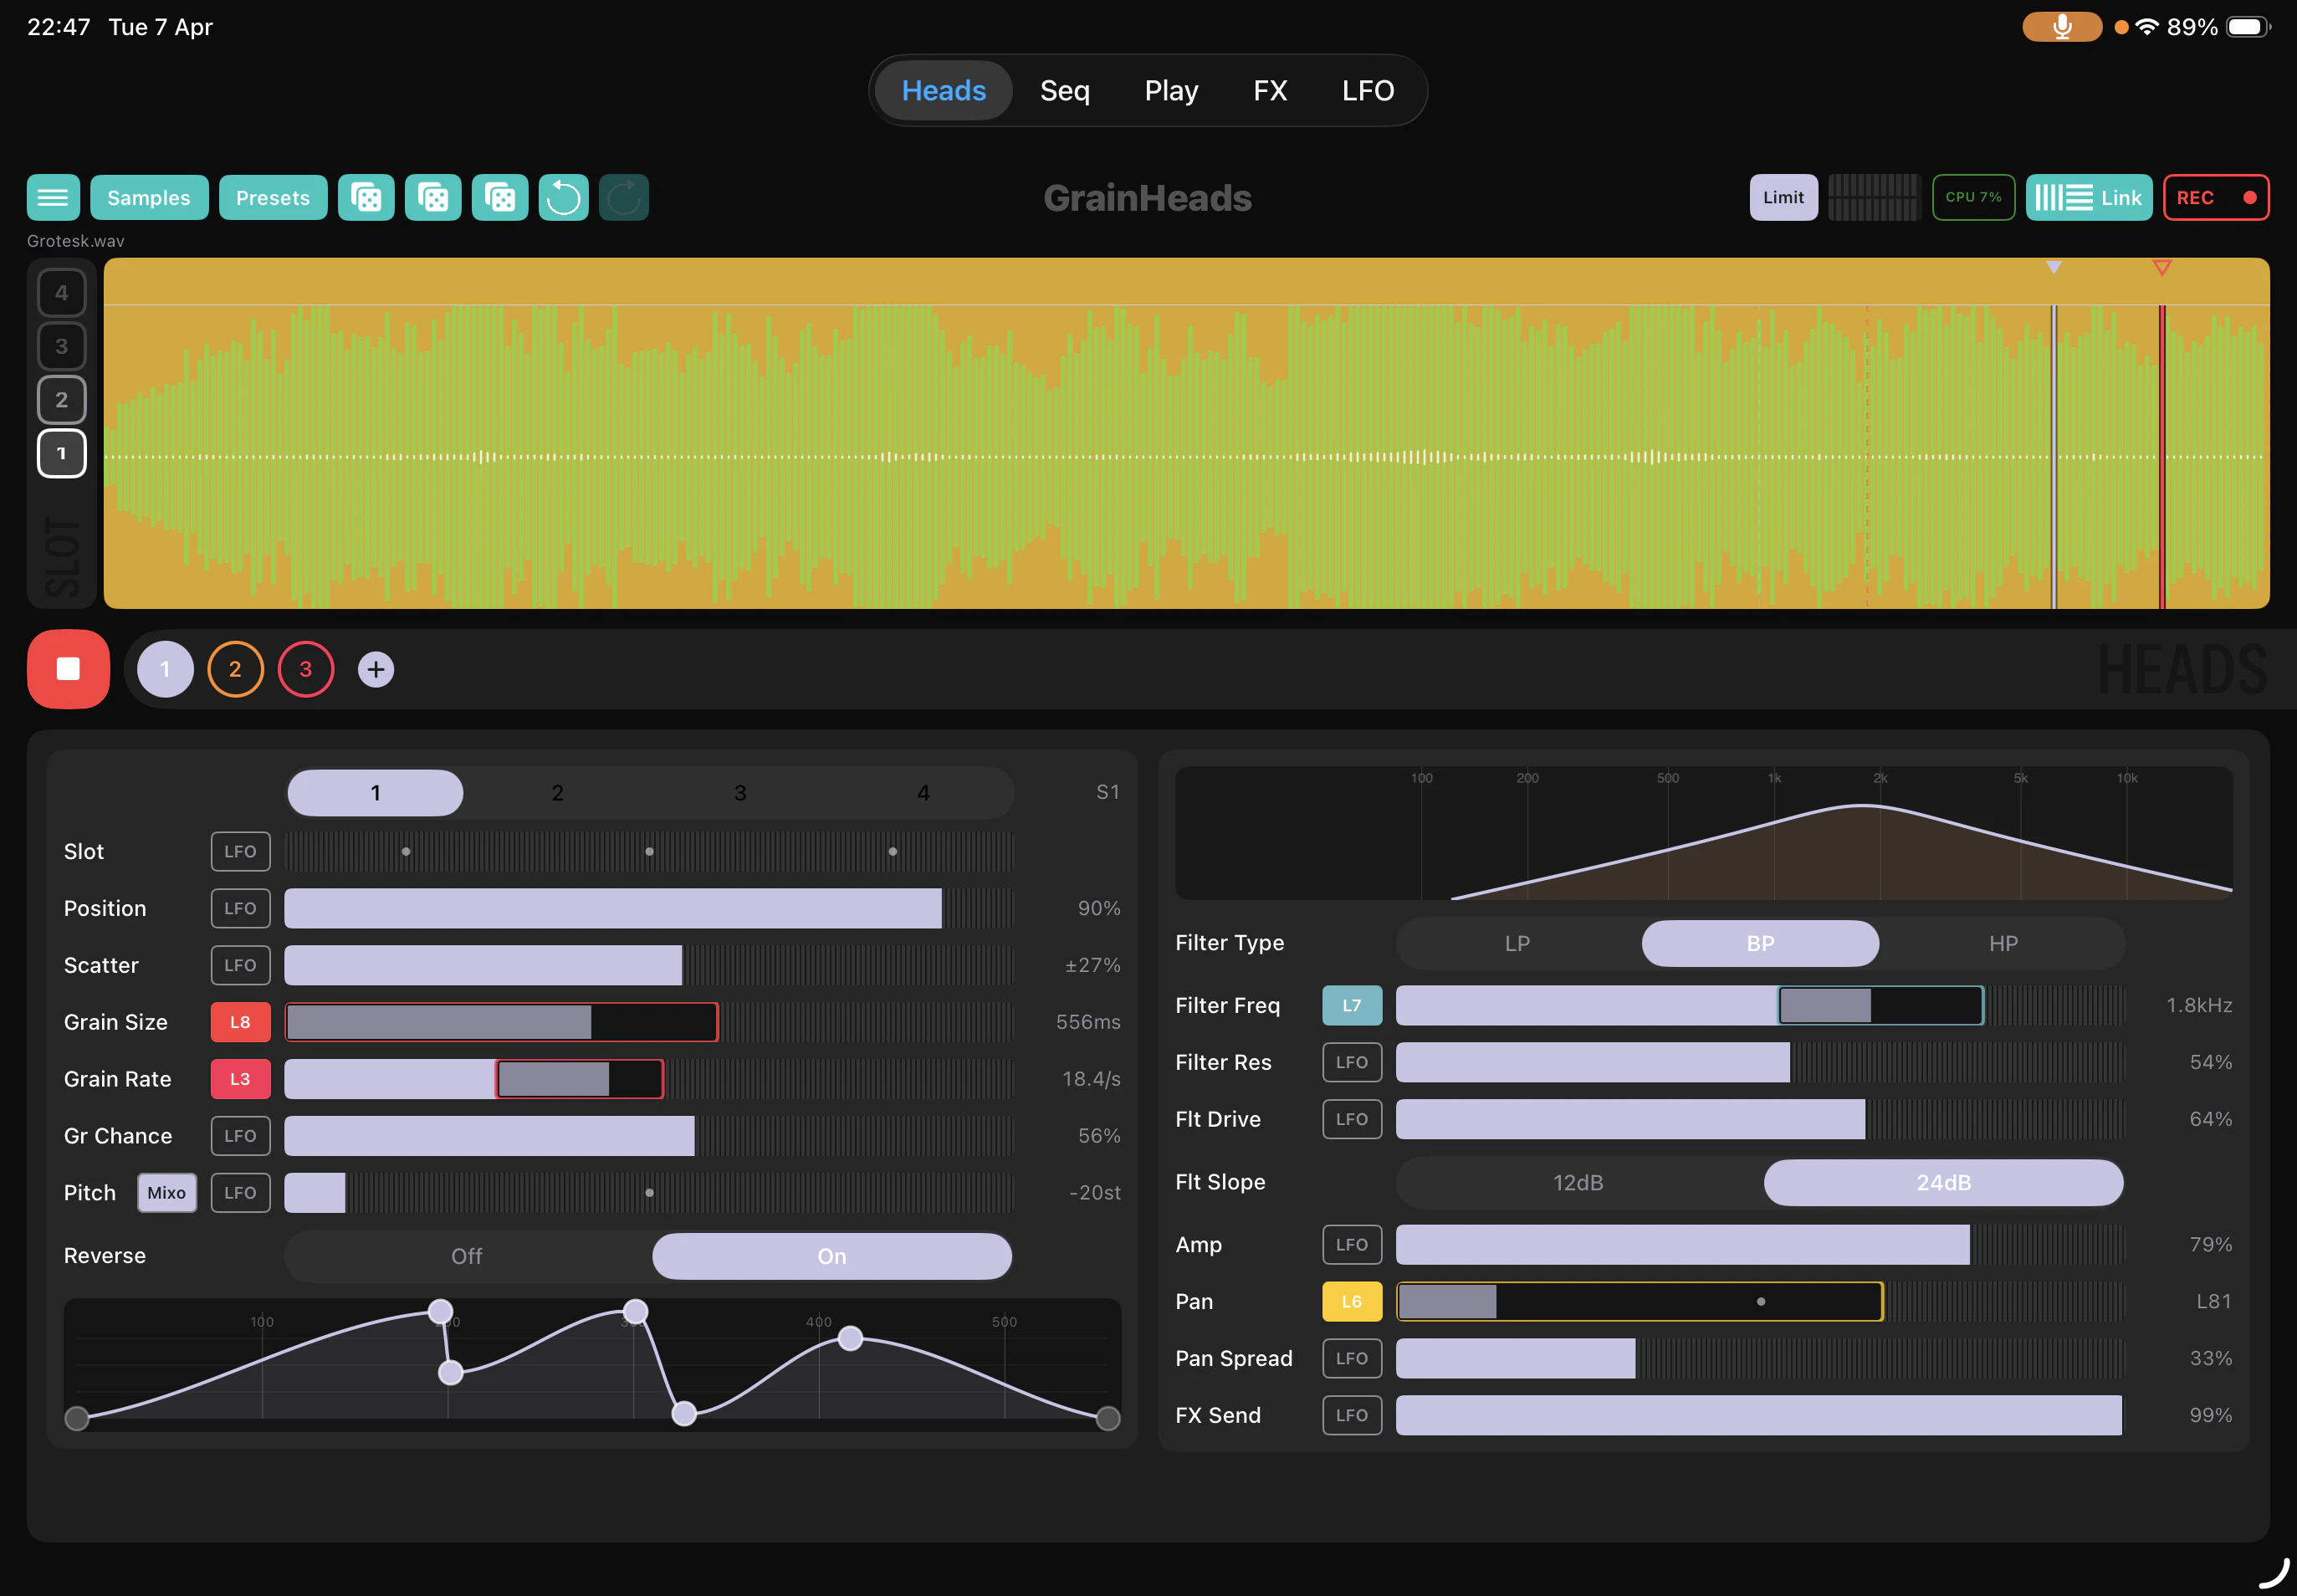Switch Flt Slope to 12dB
2297x1596 pixels.
click(1577, 1183)
